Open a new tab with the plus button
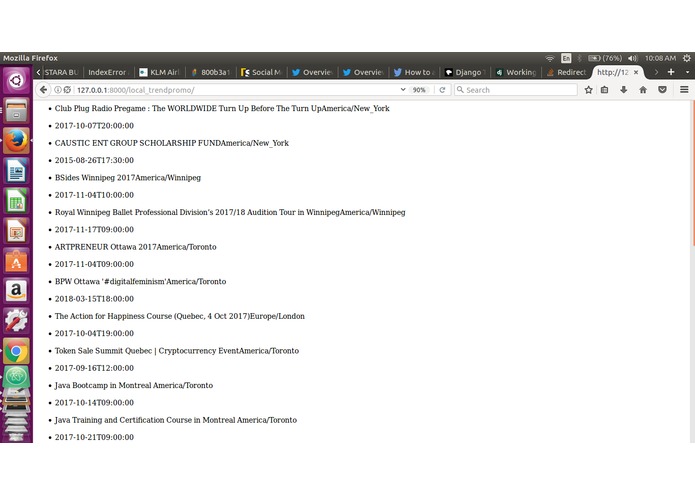 (x=671, y=72)
